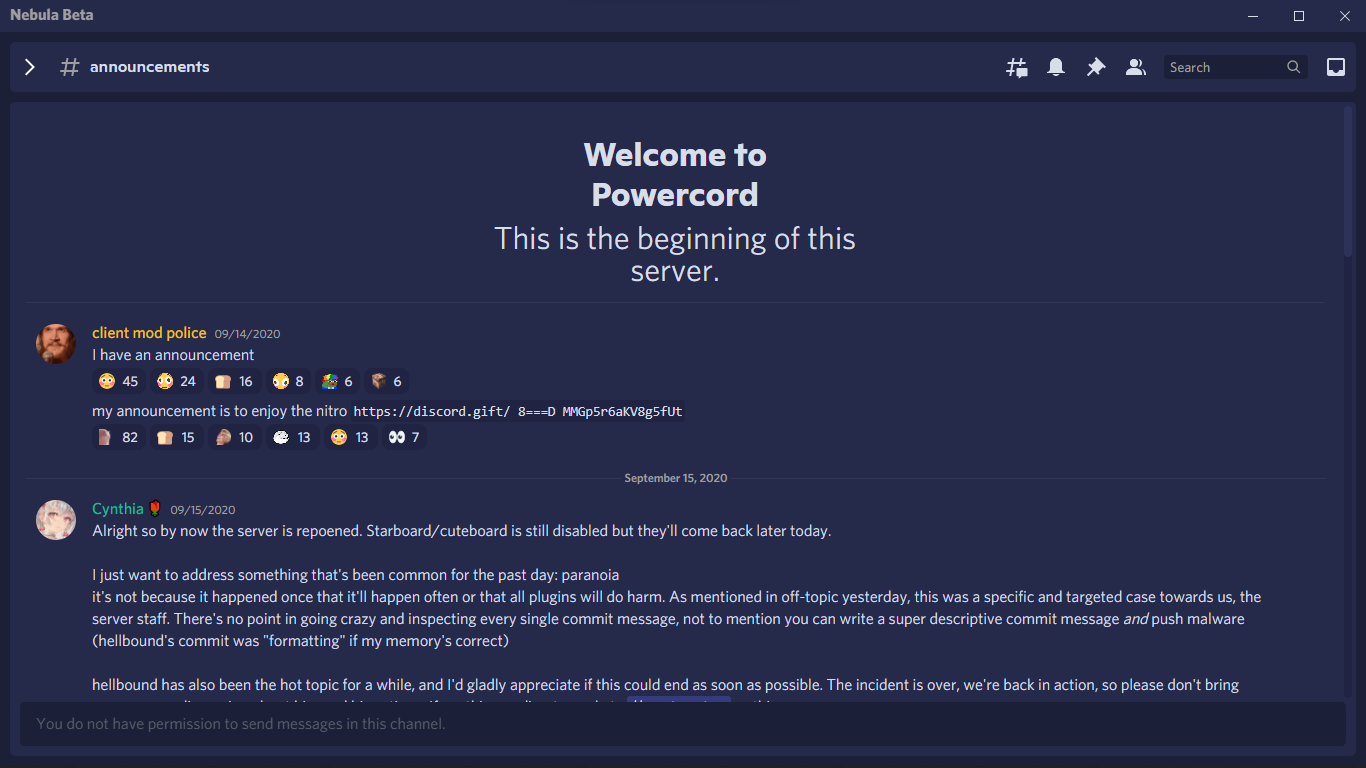The height and width of the screenshot is (768, 1366).
Task: Click the announcements channel title
Action: 150,67
